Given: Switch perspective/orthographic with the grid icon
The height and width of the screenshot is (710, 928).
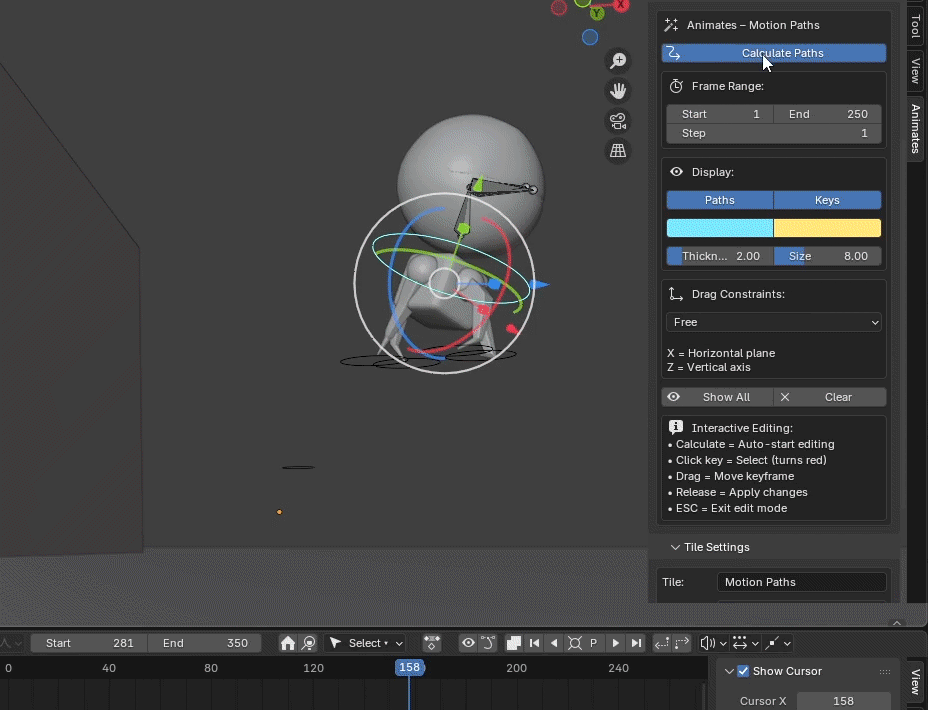Looking at the screenshot, I should tap(618, 151).
